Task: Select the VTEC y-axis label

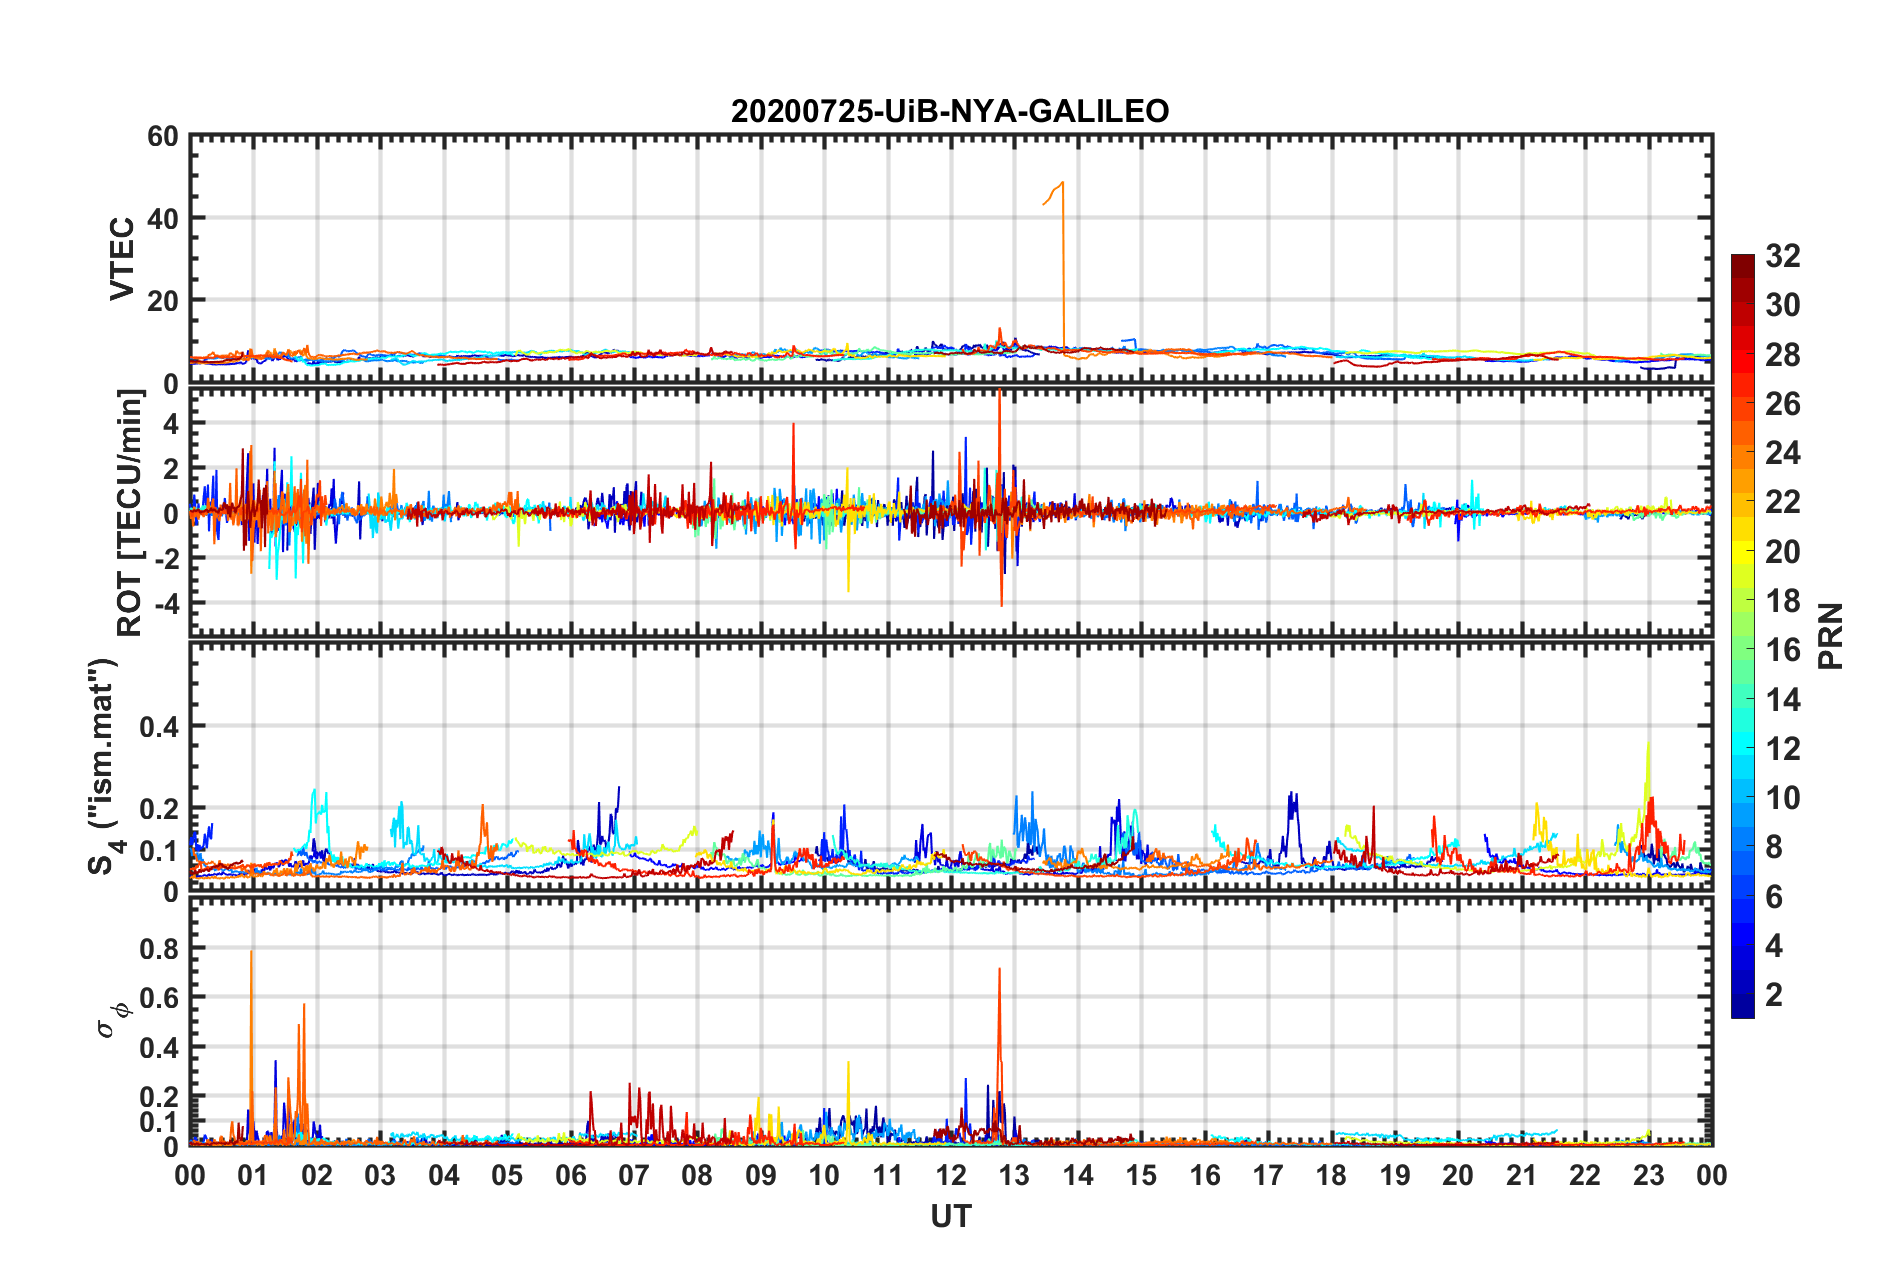Action: pos(122,258)
